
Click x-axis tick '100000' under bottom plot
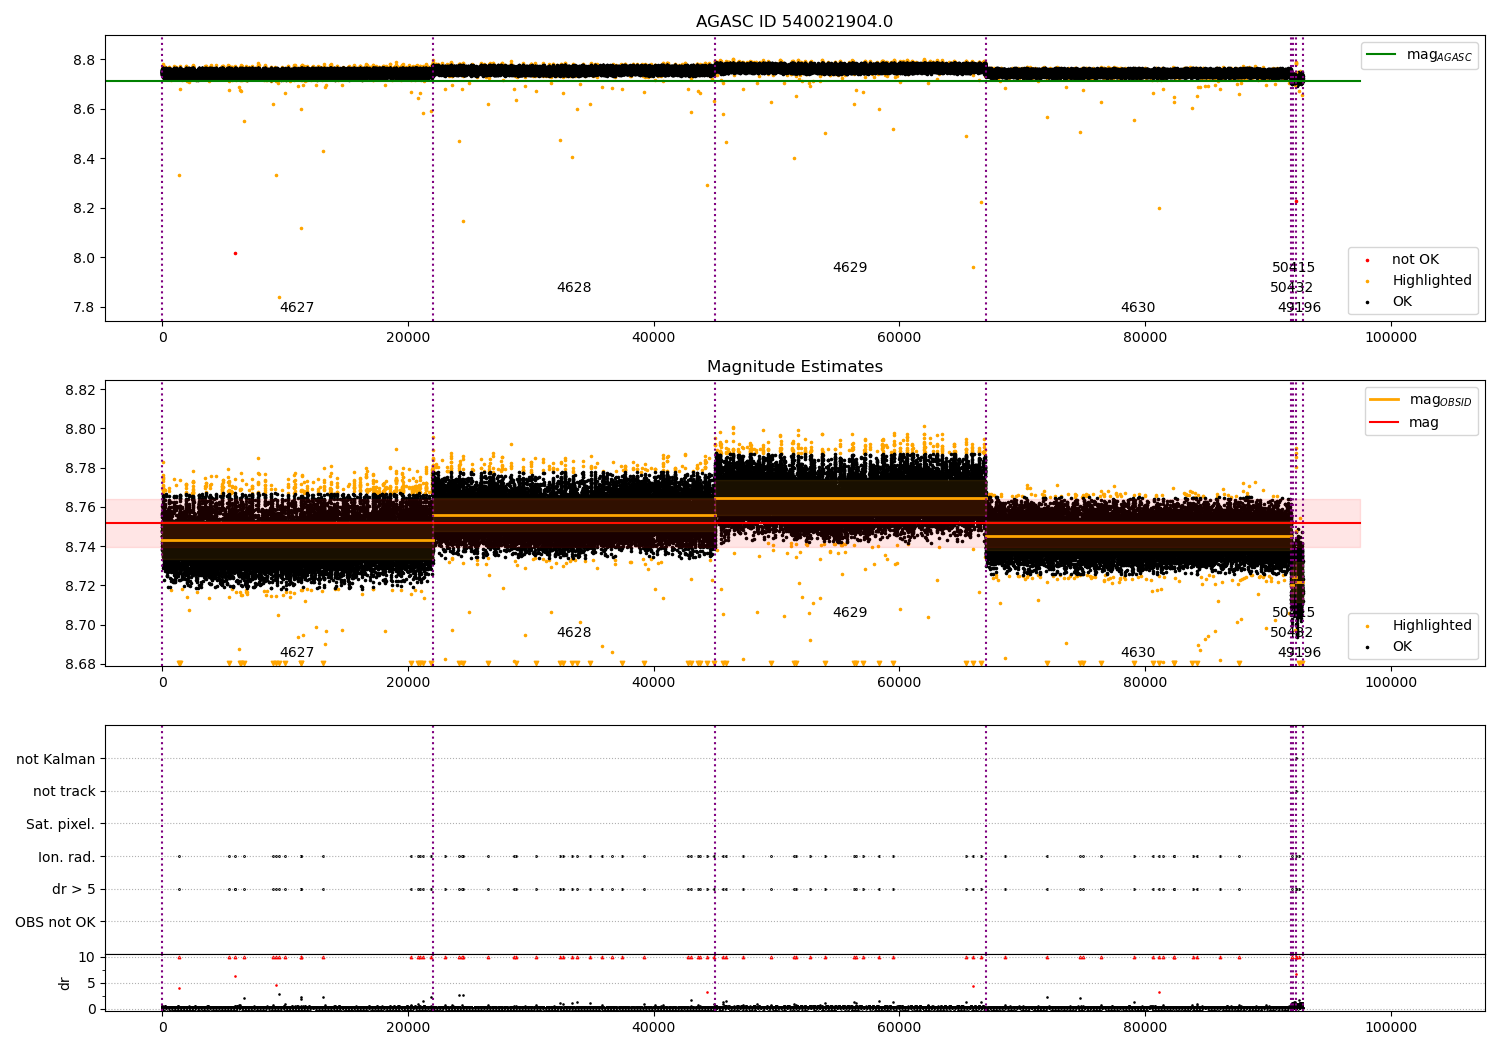[x=1391, y=1028]
